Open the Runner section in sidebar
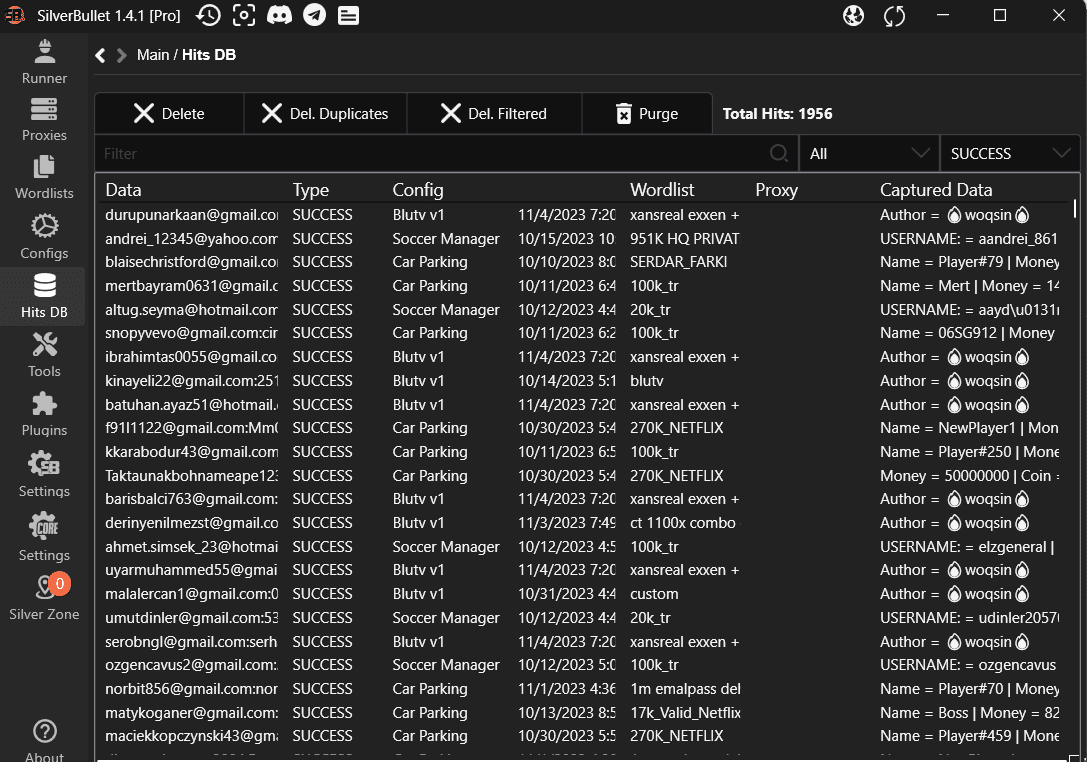The height and width of the screenshot is (762, 1087). [44, 61]
